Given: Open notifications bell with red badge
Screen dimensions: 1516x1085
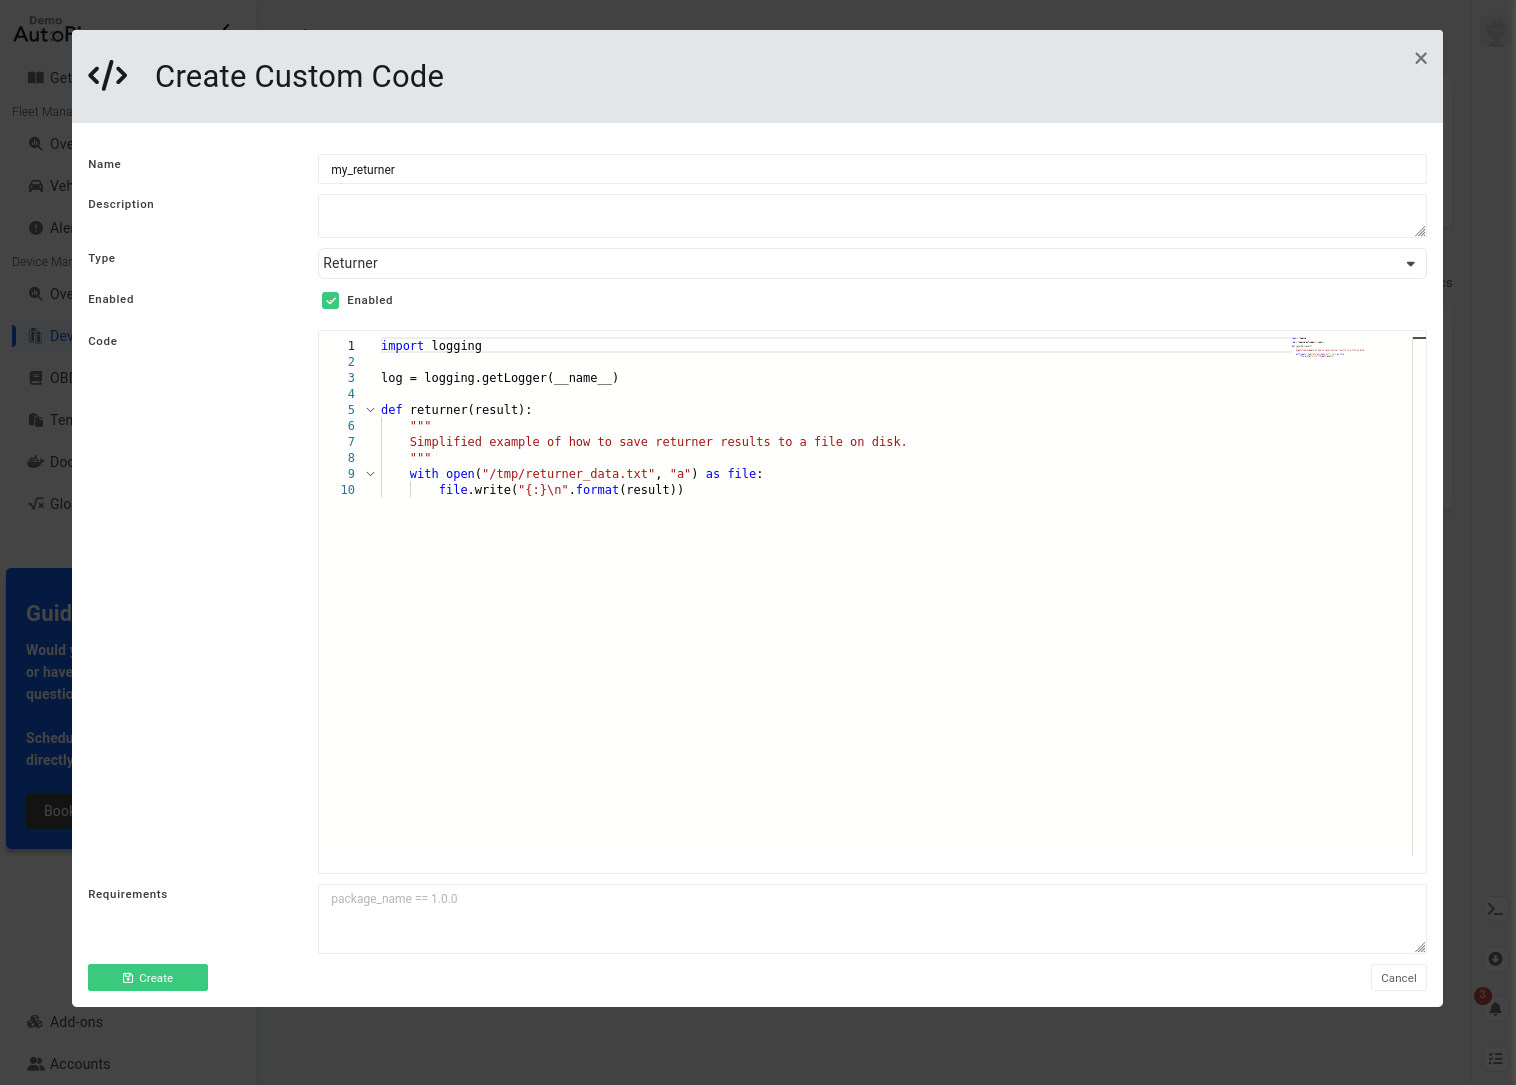Looking at the screenshot, I should [x=1496, y=1009].
